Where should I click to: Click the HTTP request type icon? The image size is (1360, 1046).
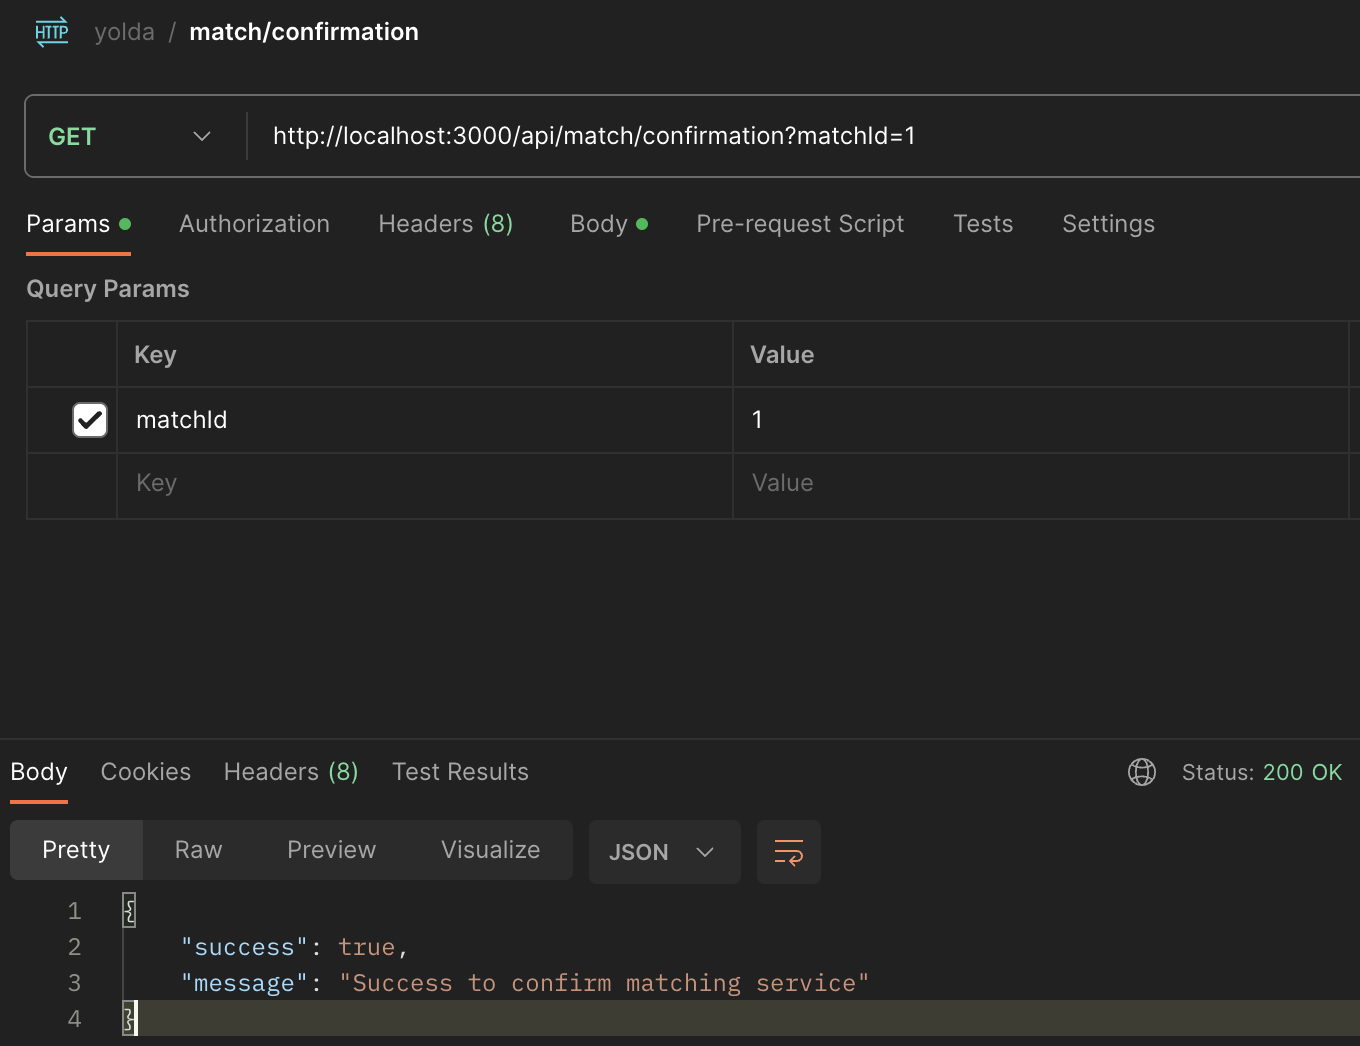pyautogui.click(x=52, y=32)
